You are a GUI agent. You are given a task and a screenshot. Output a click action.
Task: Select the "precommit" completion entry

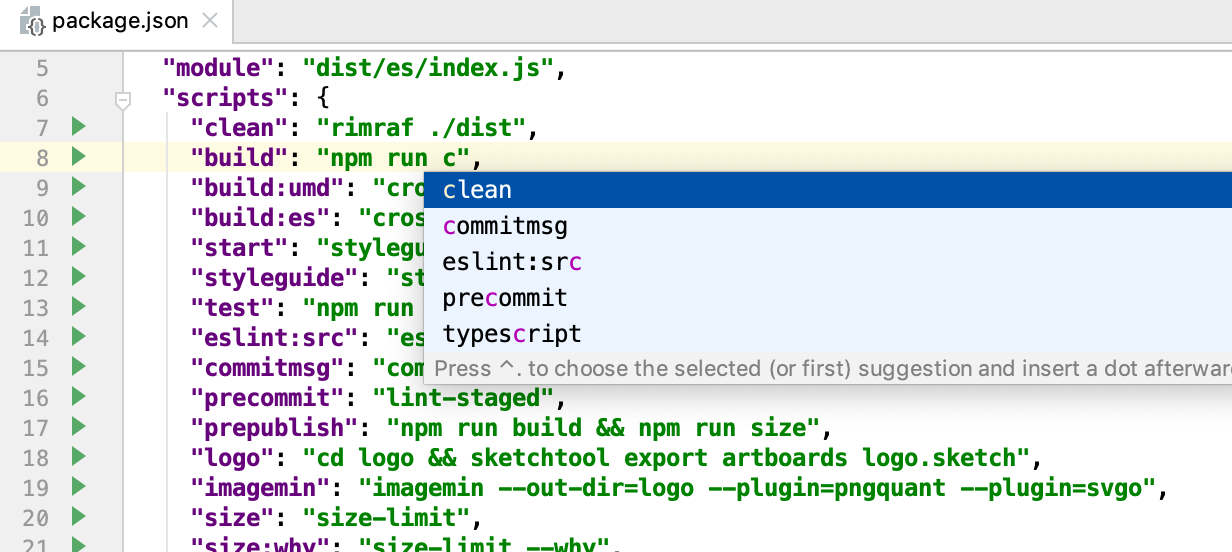coord(505,298)
